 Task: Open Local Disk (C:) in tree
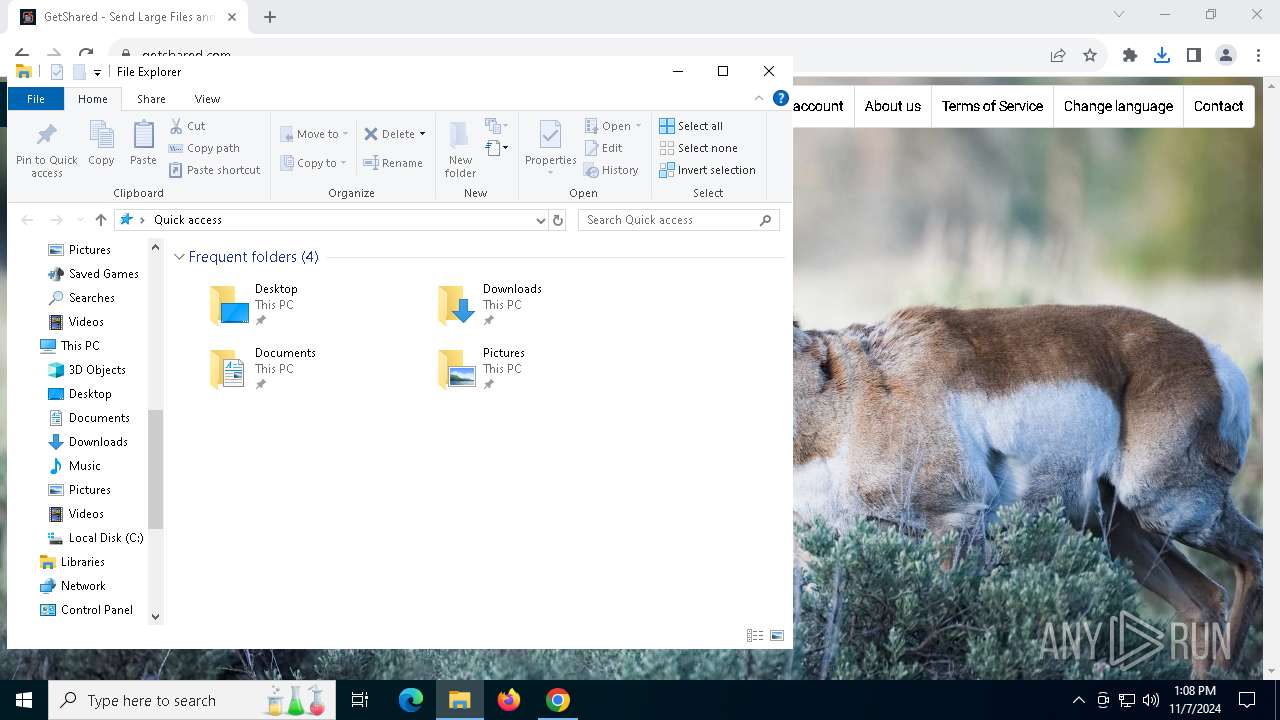coord(106,538)
